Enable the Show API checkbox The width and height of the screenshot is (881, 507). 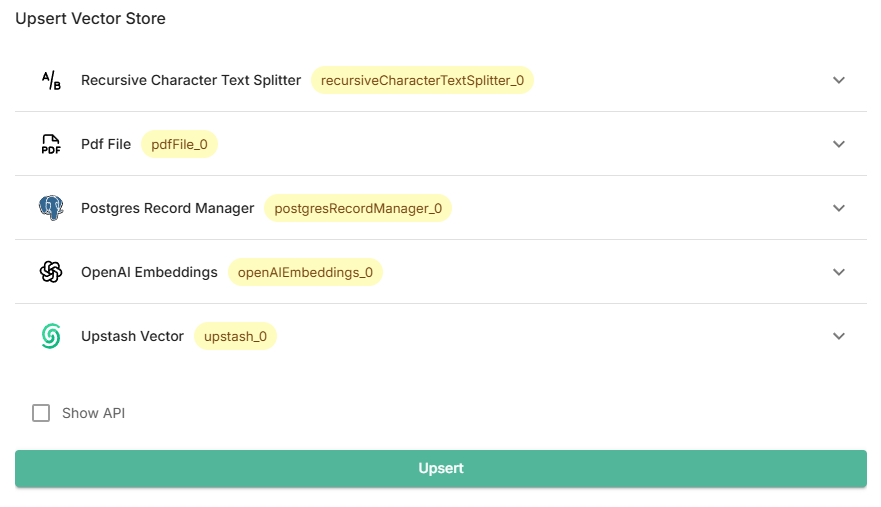[41, 413]
